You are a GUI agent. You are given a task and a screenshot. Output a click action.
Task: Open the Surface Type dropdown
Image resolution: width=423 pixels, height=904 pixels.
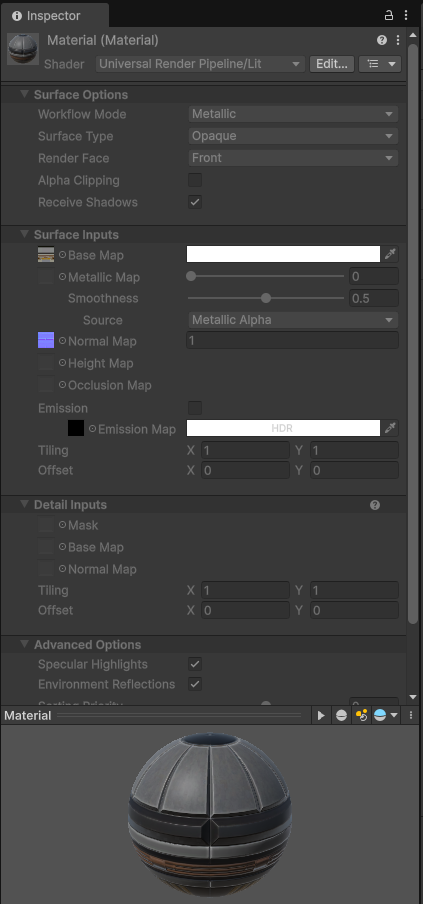(x=293, y=136)
